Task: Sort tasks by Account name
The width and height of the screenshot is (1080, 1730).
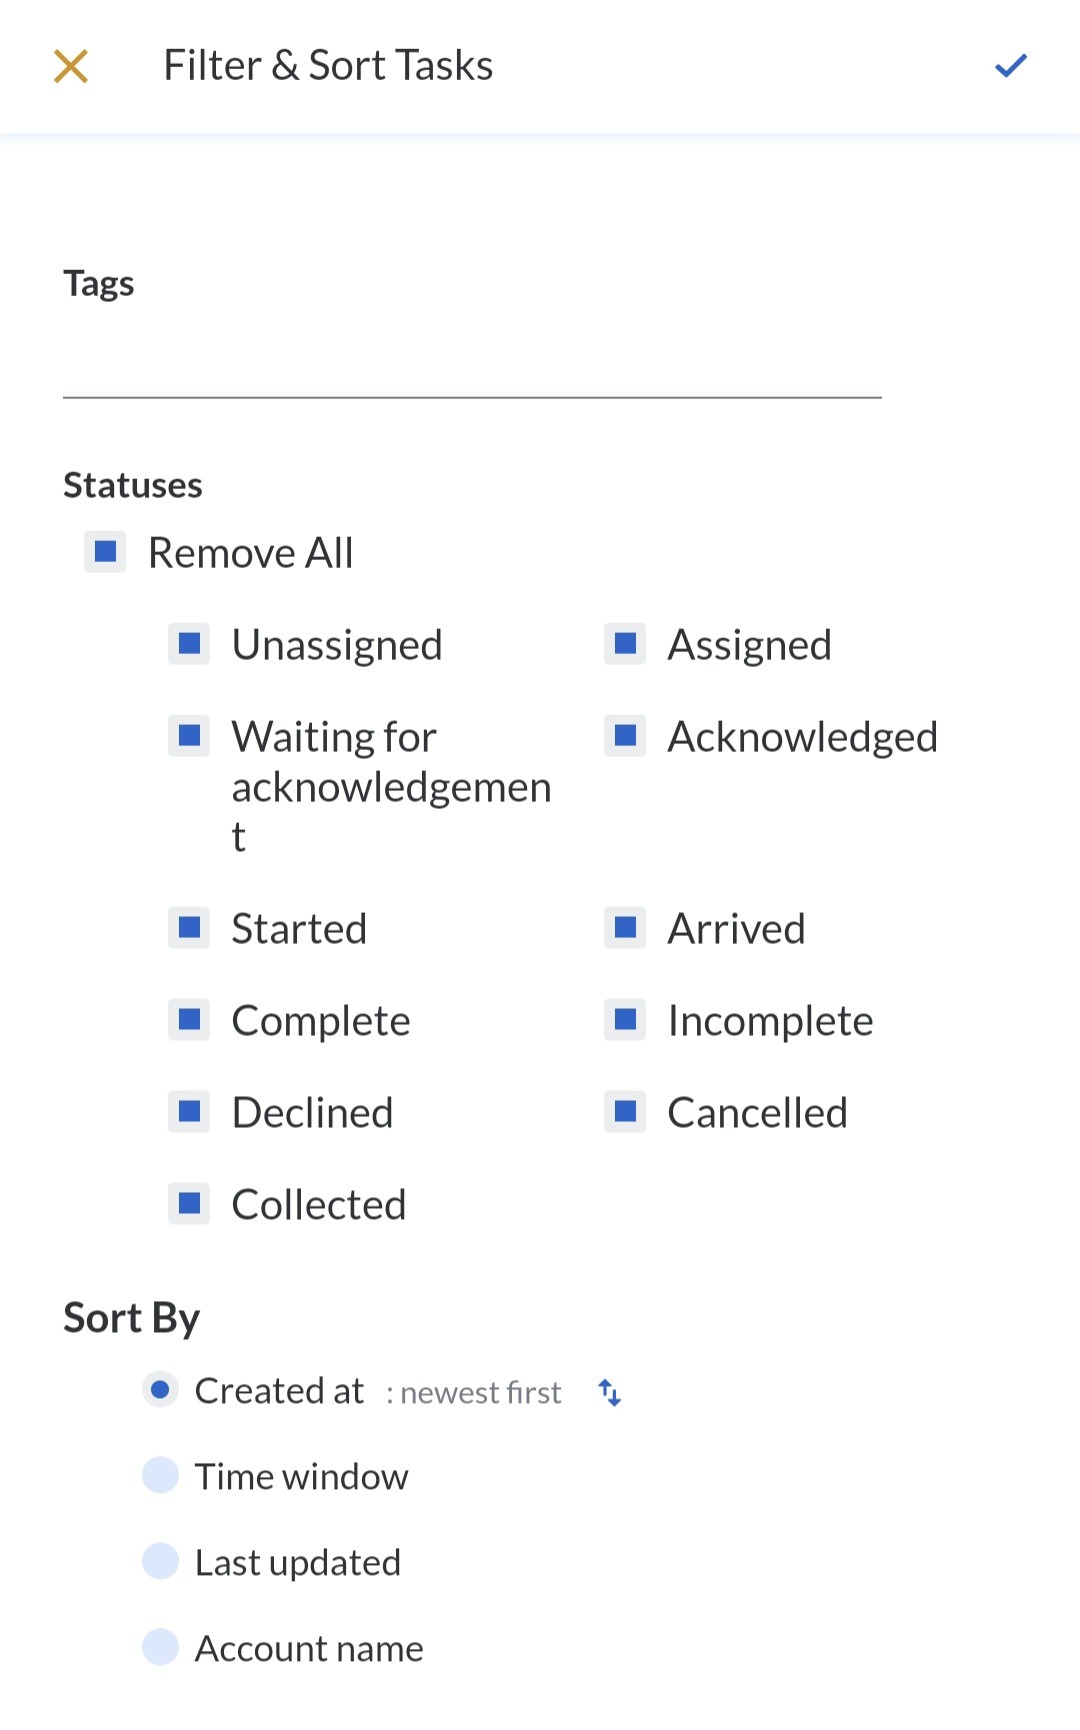Action: tap(160, 1648)
